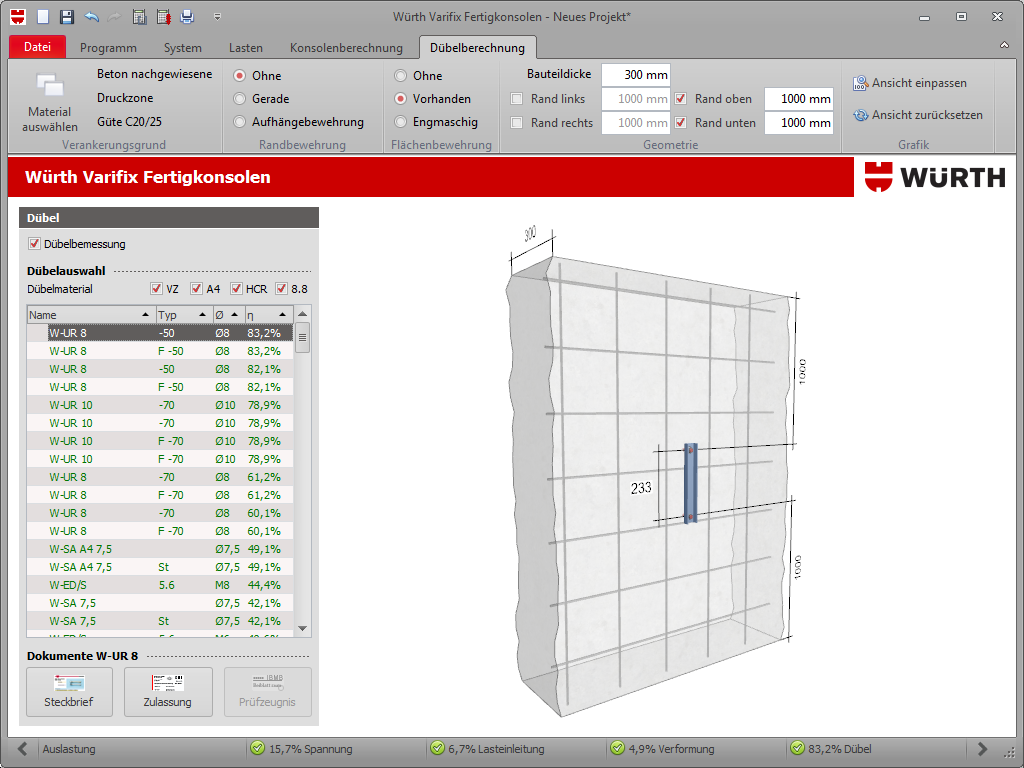This screenshot has width=1024, height=768.
Task: Uncheck the HCR material checkbox
Action: (x=236, y=288)
